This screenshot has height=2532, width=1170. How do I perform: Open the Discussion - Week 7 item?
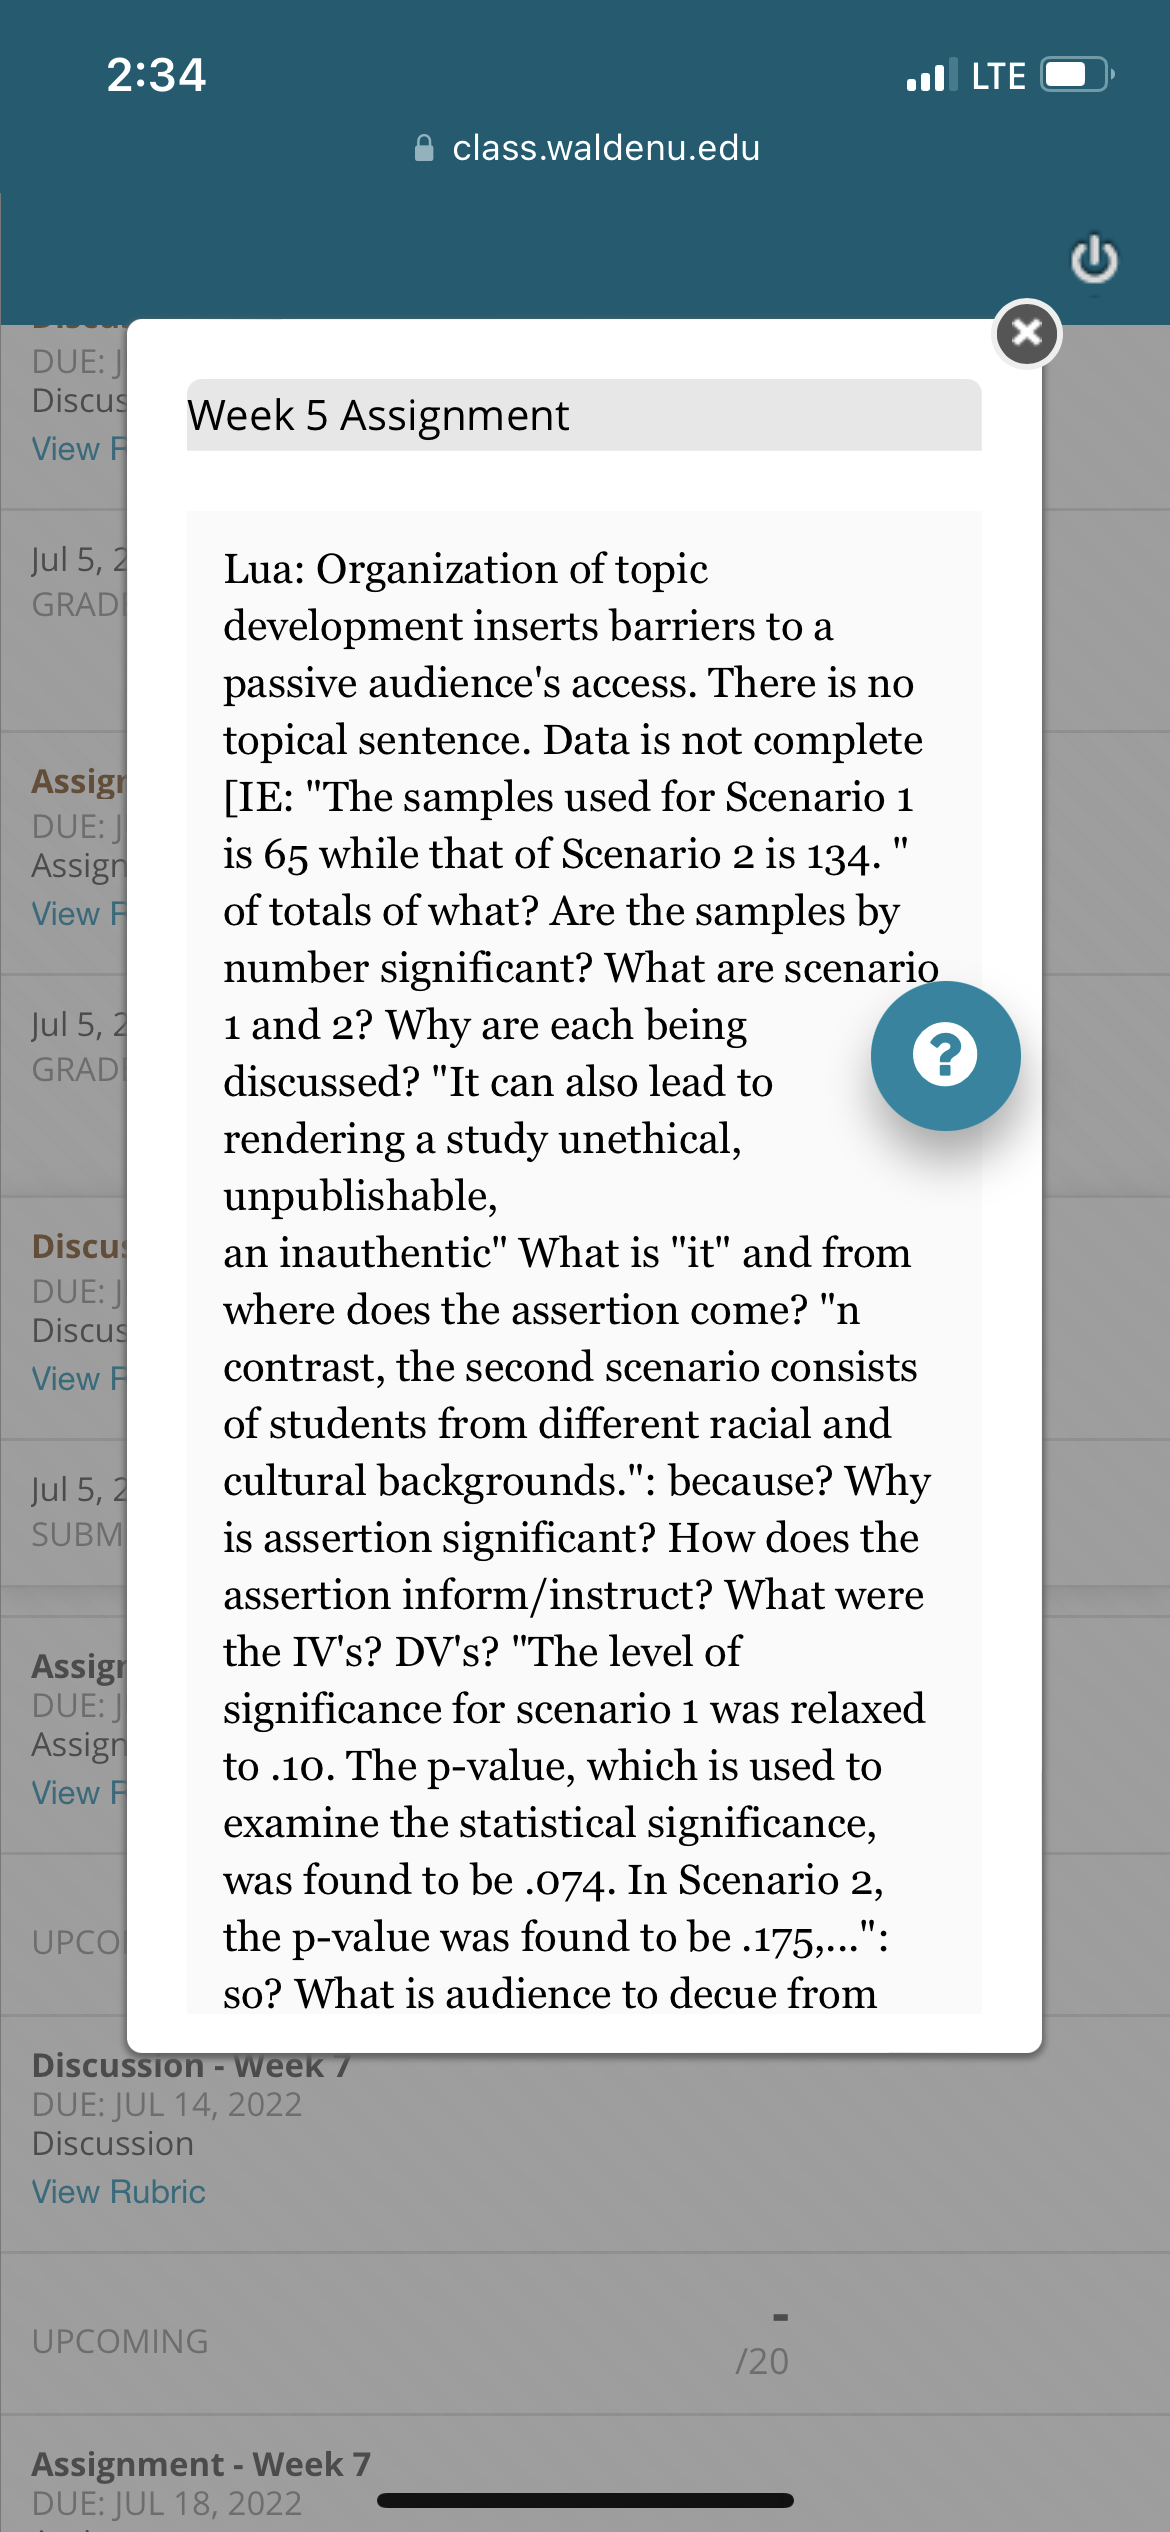pyautogui.click(x=190, y=2065)
